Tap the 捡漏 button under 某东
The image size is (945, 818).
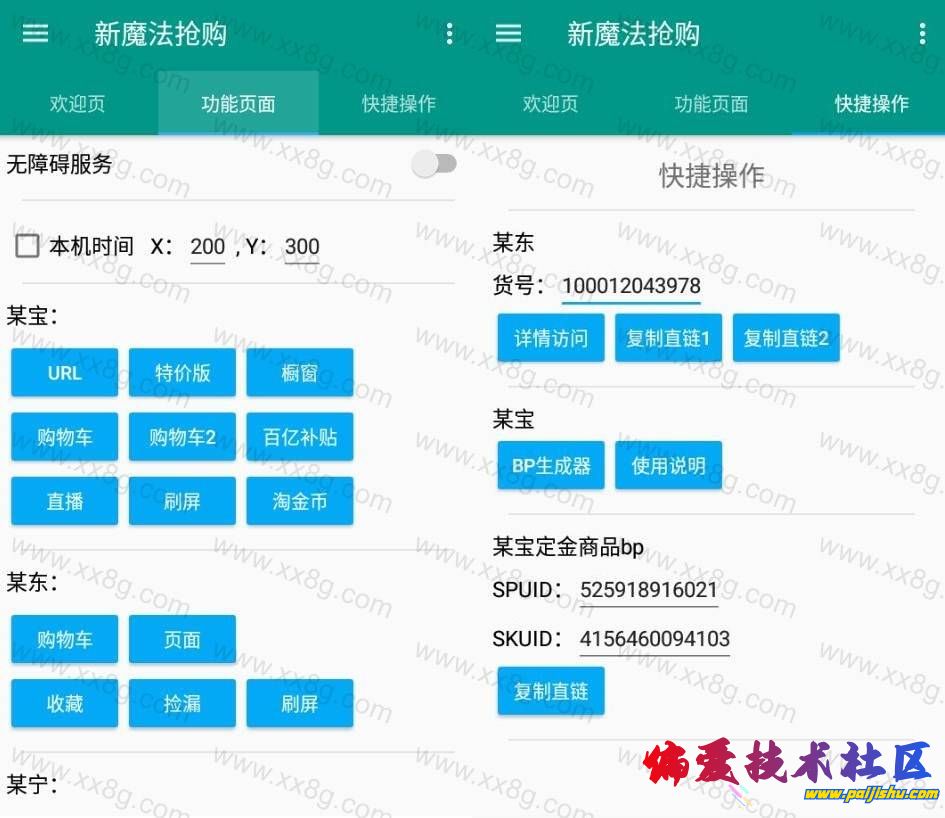[182, 703]
